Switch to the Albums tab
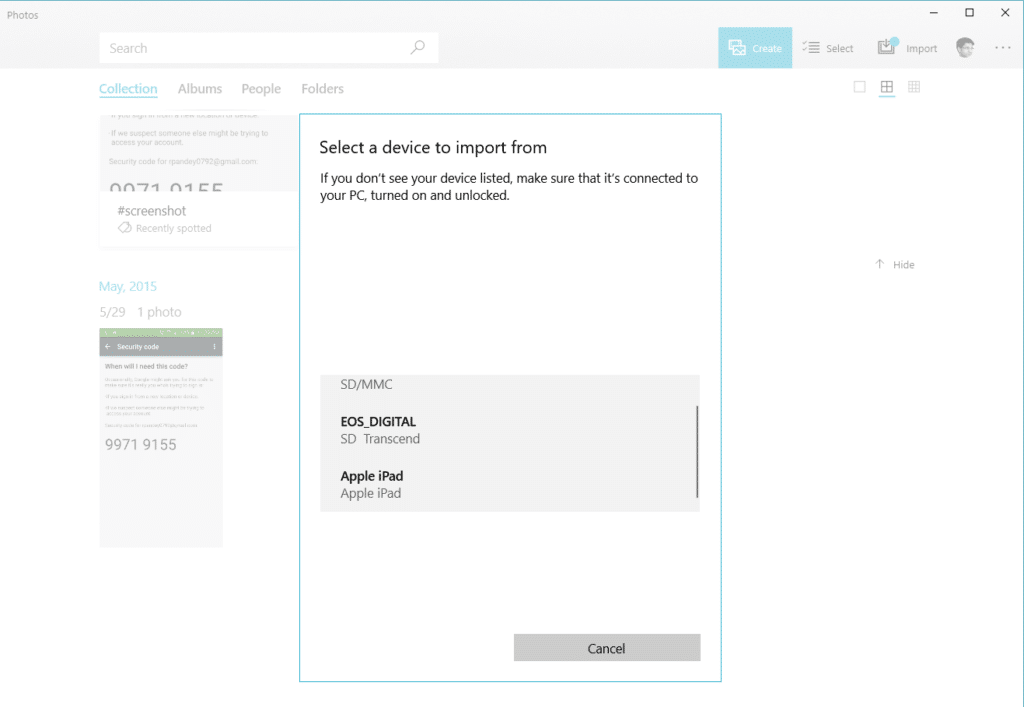The image size is (1024, 707). click(200, 89)
